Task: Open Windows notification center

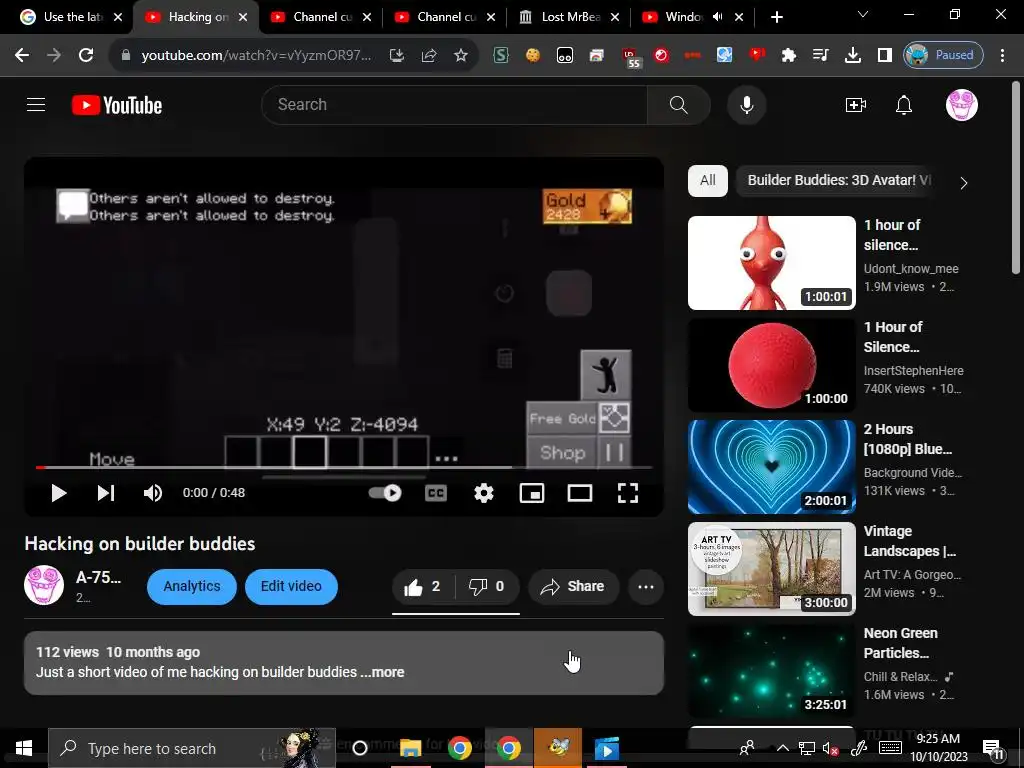Action: pos(993,748)
